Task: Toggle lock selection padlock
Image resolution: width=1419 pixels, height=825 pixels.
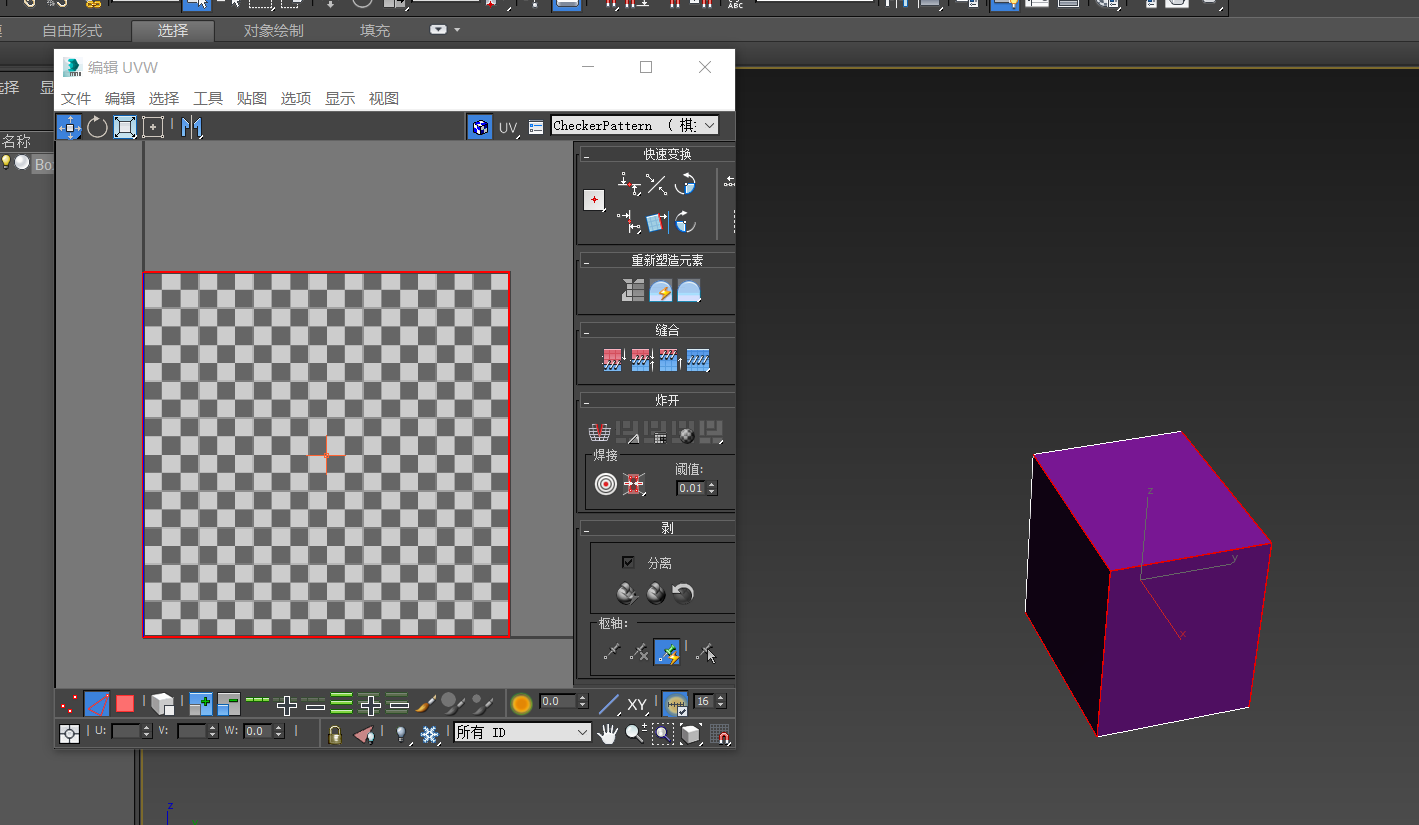Action: [x=335, y=734]
